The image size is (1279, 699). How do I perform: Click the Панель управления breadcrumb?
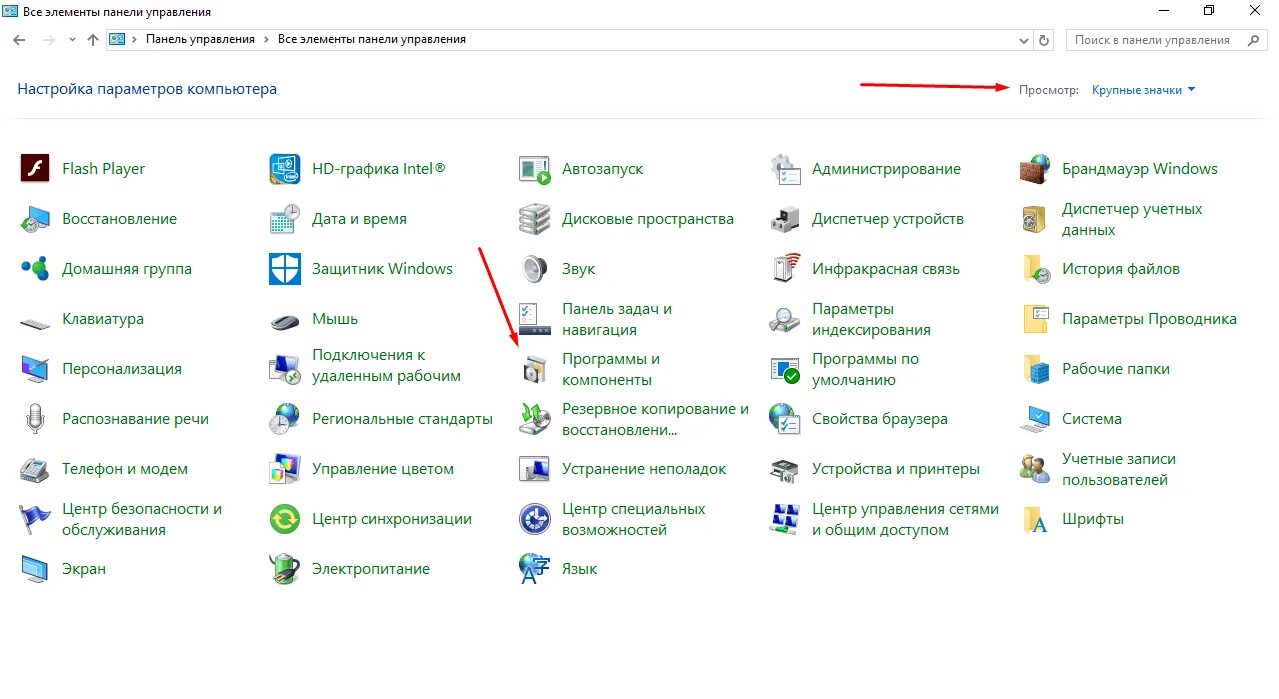(x=200, y=40)
